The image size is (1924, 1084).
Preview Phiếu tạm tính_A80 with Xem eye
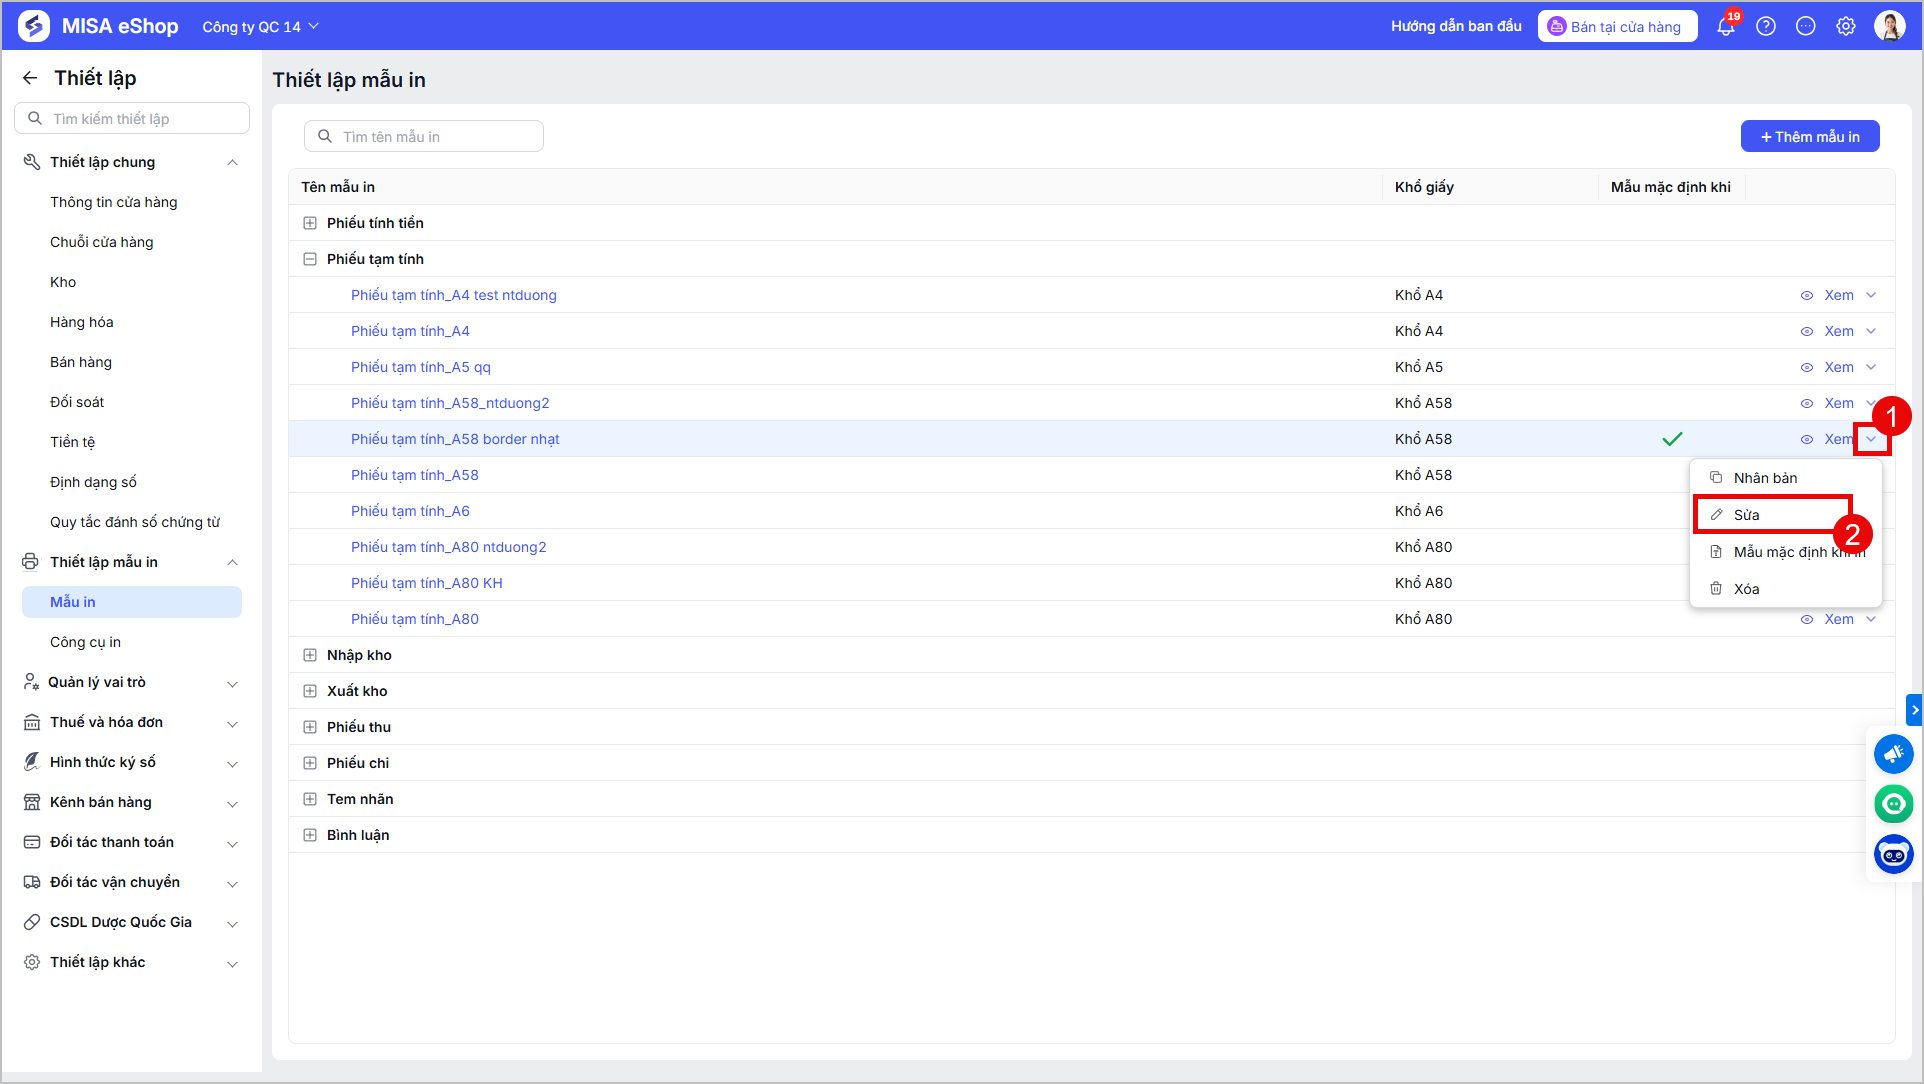1828,619
